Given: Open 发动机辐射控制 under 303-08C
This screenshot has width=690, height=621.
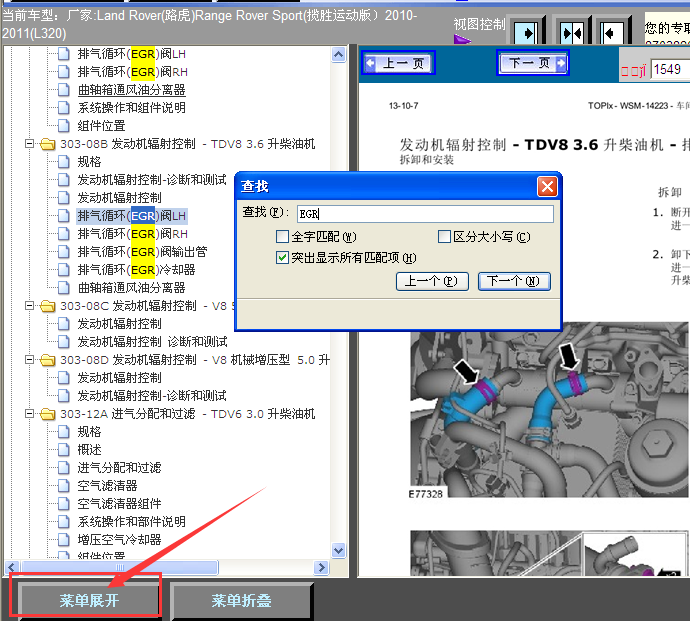Looking at the screenshot, I should [x=119, y=324].
